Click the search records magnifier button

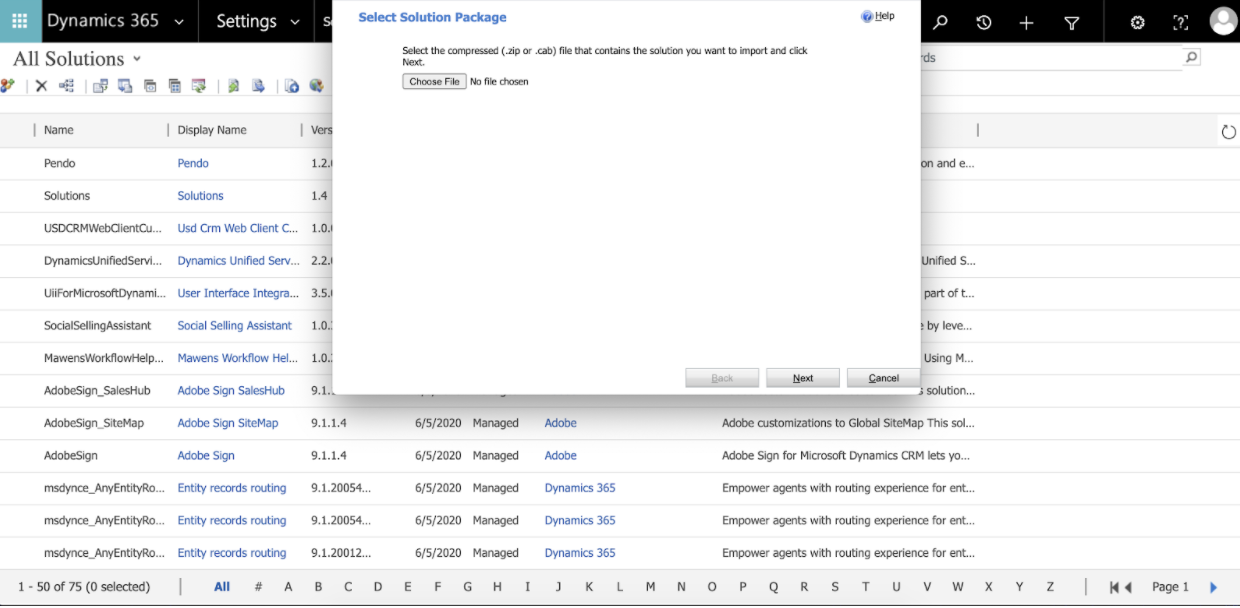click(x=1191, y=58)
